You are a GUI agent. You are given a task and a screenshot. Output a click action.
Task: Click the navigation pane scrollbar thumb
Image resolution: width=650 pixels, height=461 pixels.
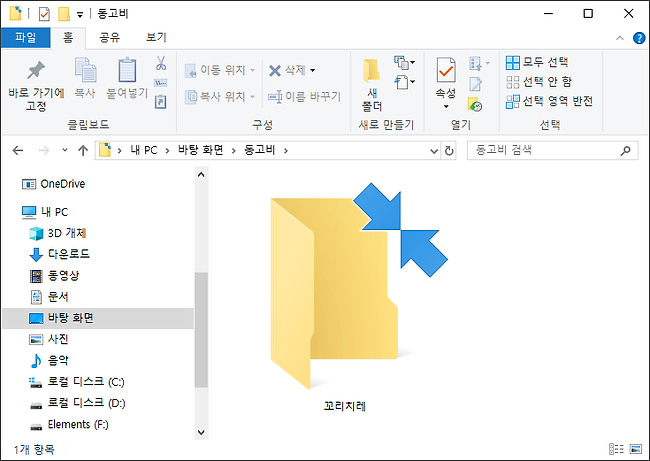(201, 330)
